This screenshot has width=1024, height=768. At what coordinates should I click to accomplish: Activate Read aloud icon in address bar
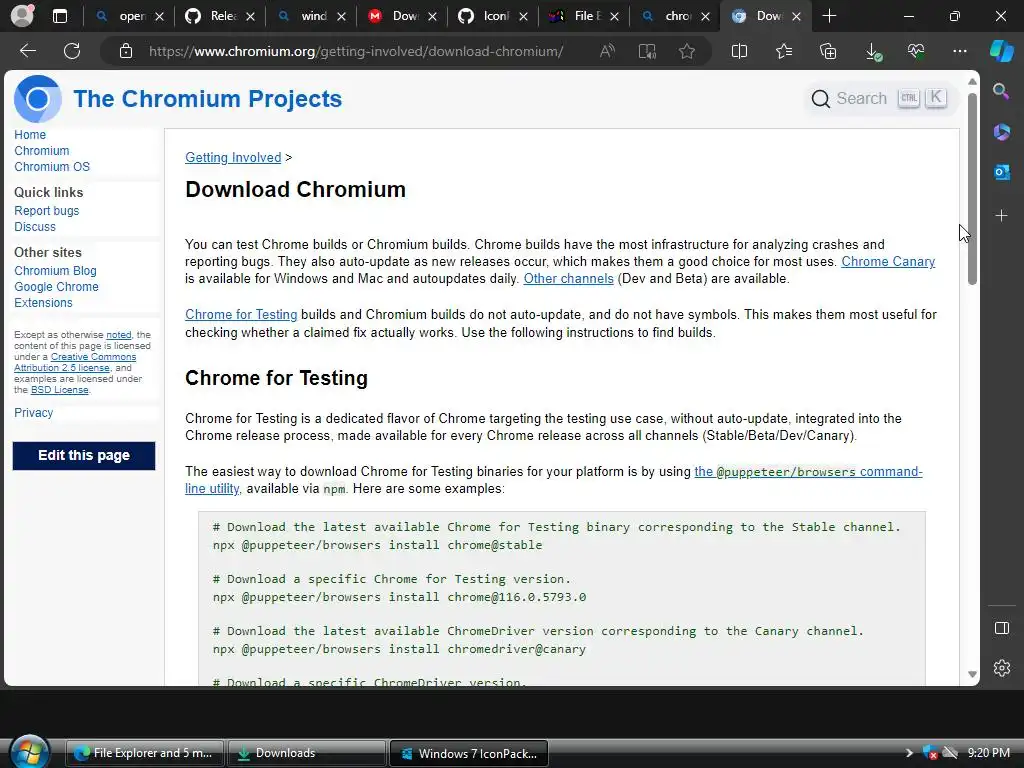[x=607, y=51]
